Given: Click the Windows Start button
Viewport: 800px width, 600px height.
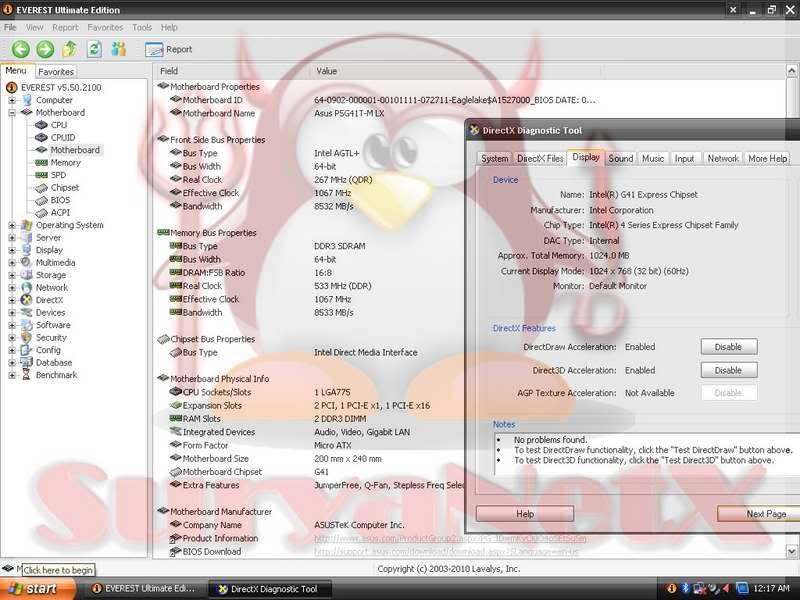Looking at the screenshot, I should point(38,589).
